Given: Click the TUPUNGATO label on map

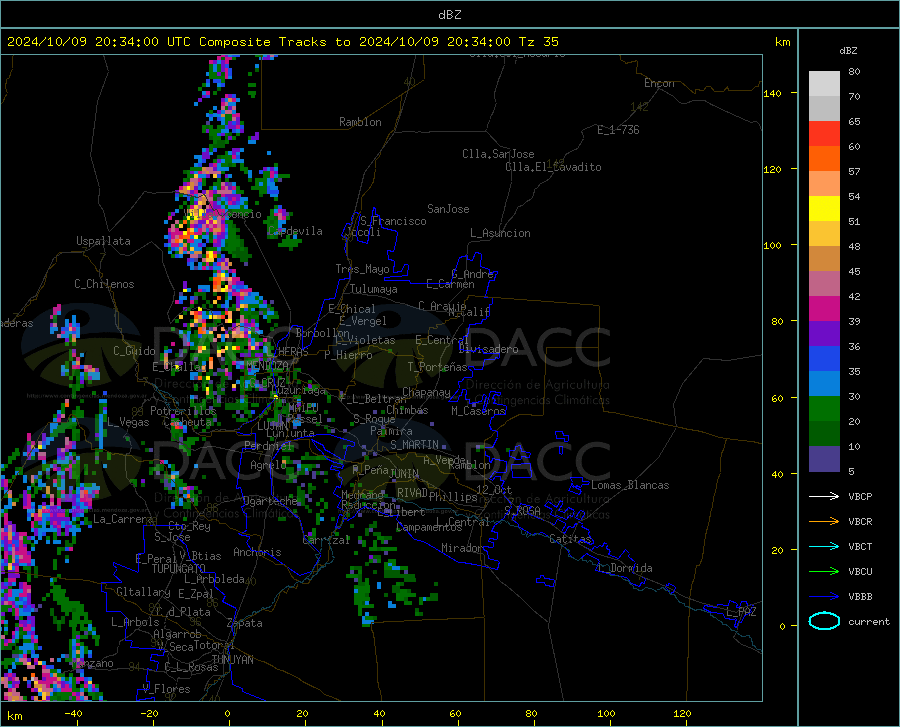Looking at the screenshot, I should click(179, 569).
